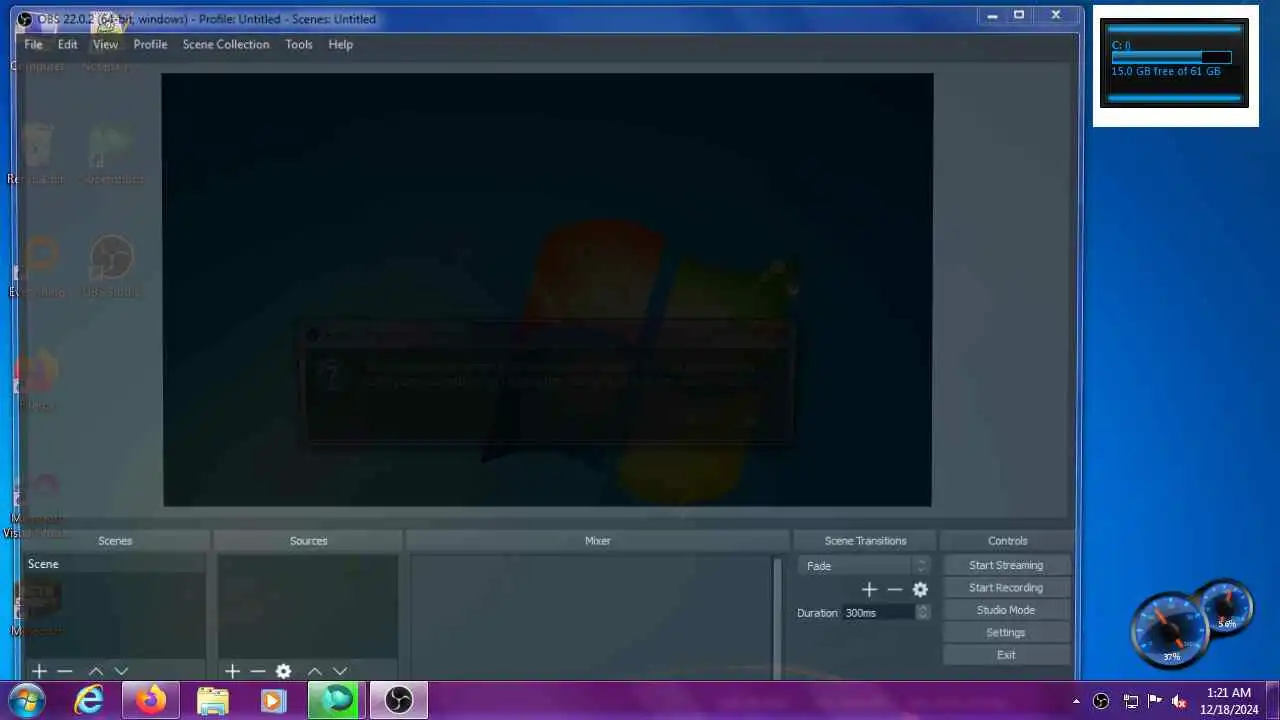Open the Profile menu
The height and width of the screenshot is (720, 1280).
coord(150,44)
